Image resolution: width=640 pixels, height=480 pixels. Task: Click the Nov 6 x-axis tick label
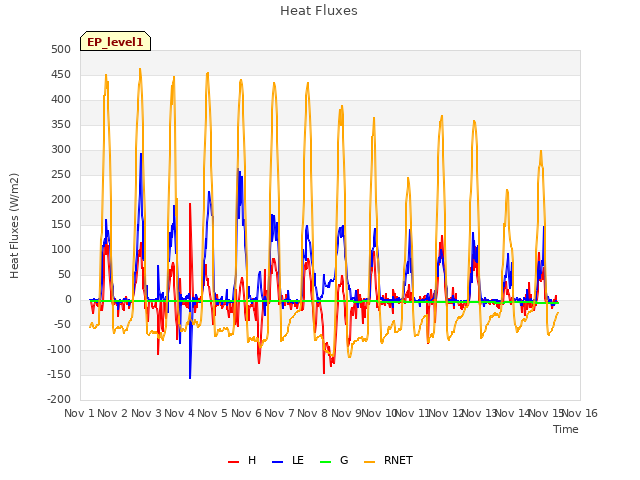(246, 413)
